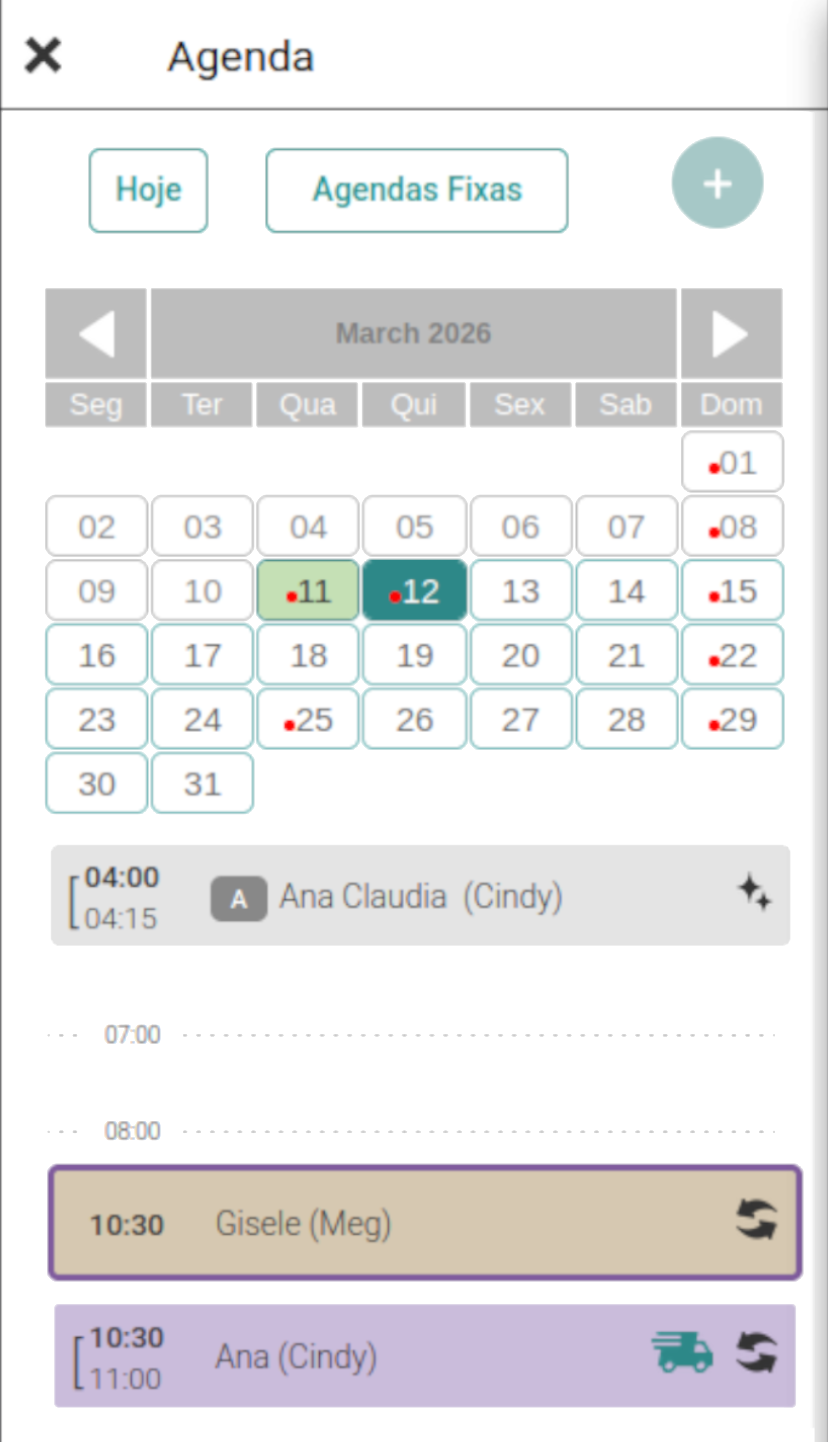
Task: Click the round plus button to add appointment
Action: click(717, 184)
